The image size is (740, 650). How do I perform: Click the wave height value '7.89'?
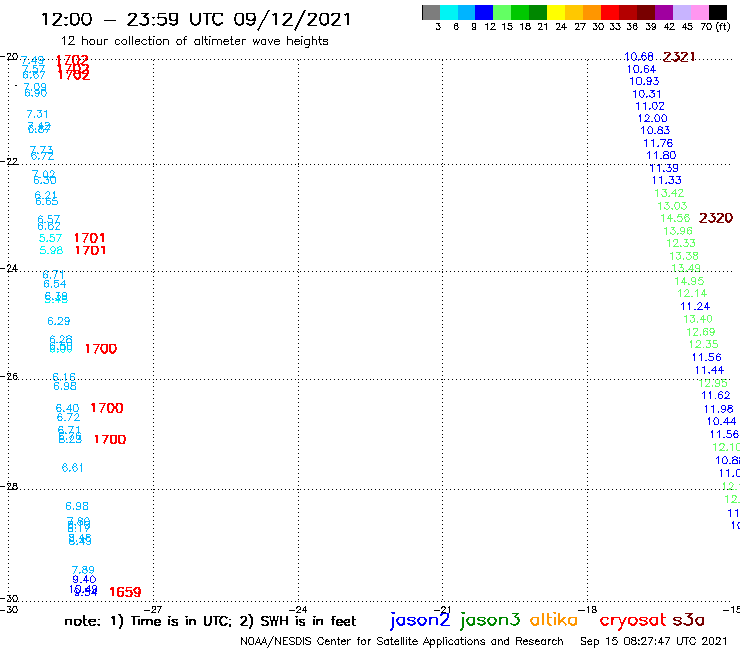[x=83, y=570]
